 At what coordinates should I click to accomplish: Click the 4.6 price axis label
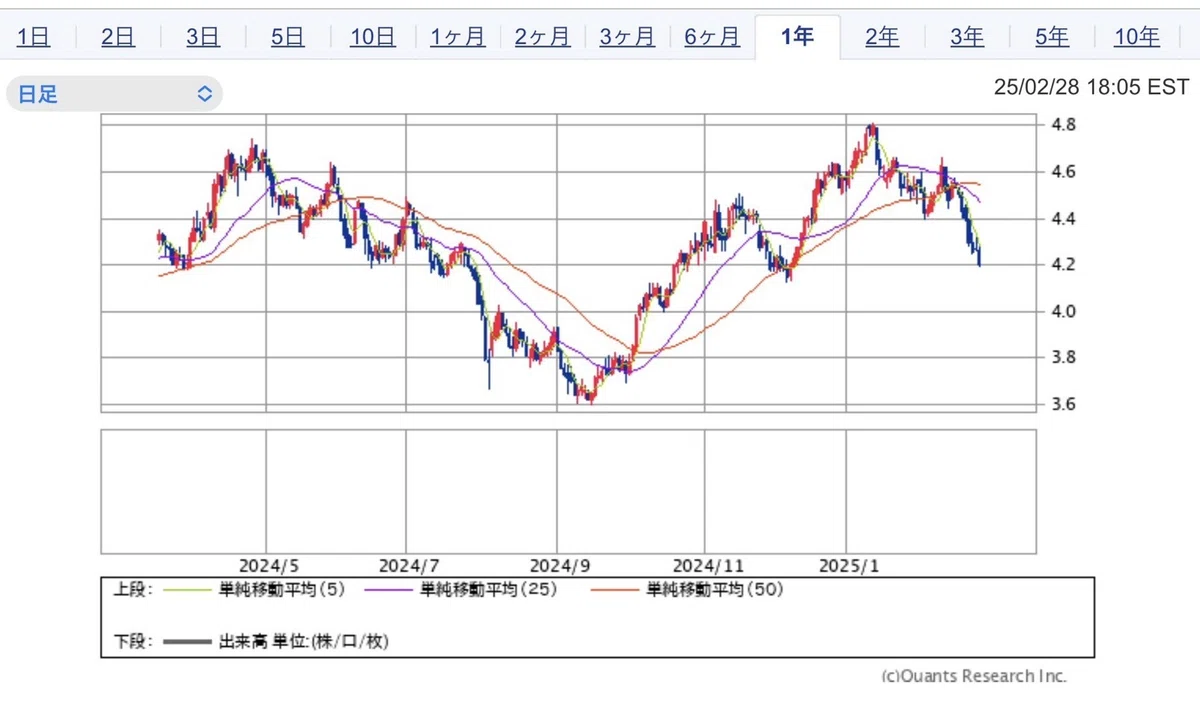[1063, 172]
